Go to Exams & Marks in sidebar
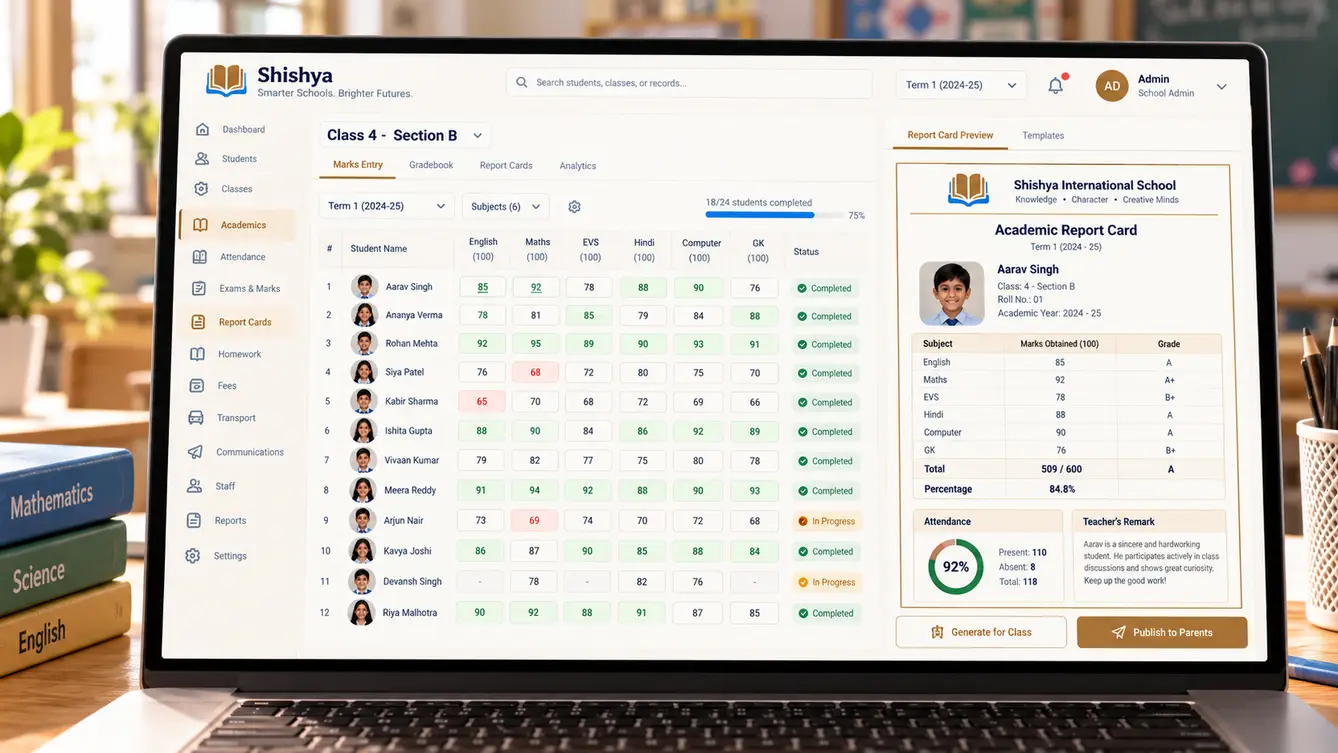1338x753 pixels. coord(250,288)
